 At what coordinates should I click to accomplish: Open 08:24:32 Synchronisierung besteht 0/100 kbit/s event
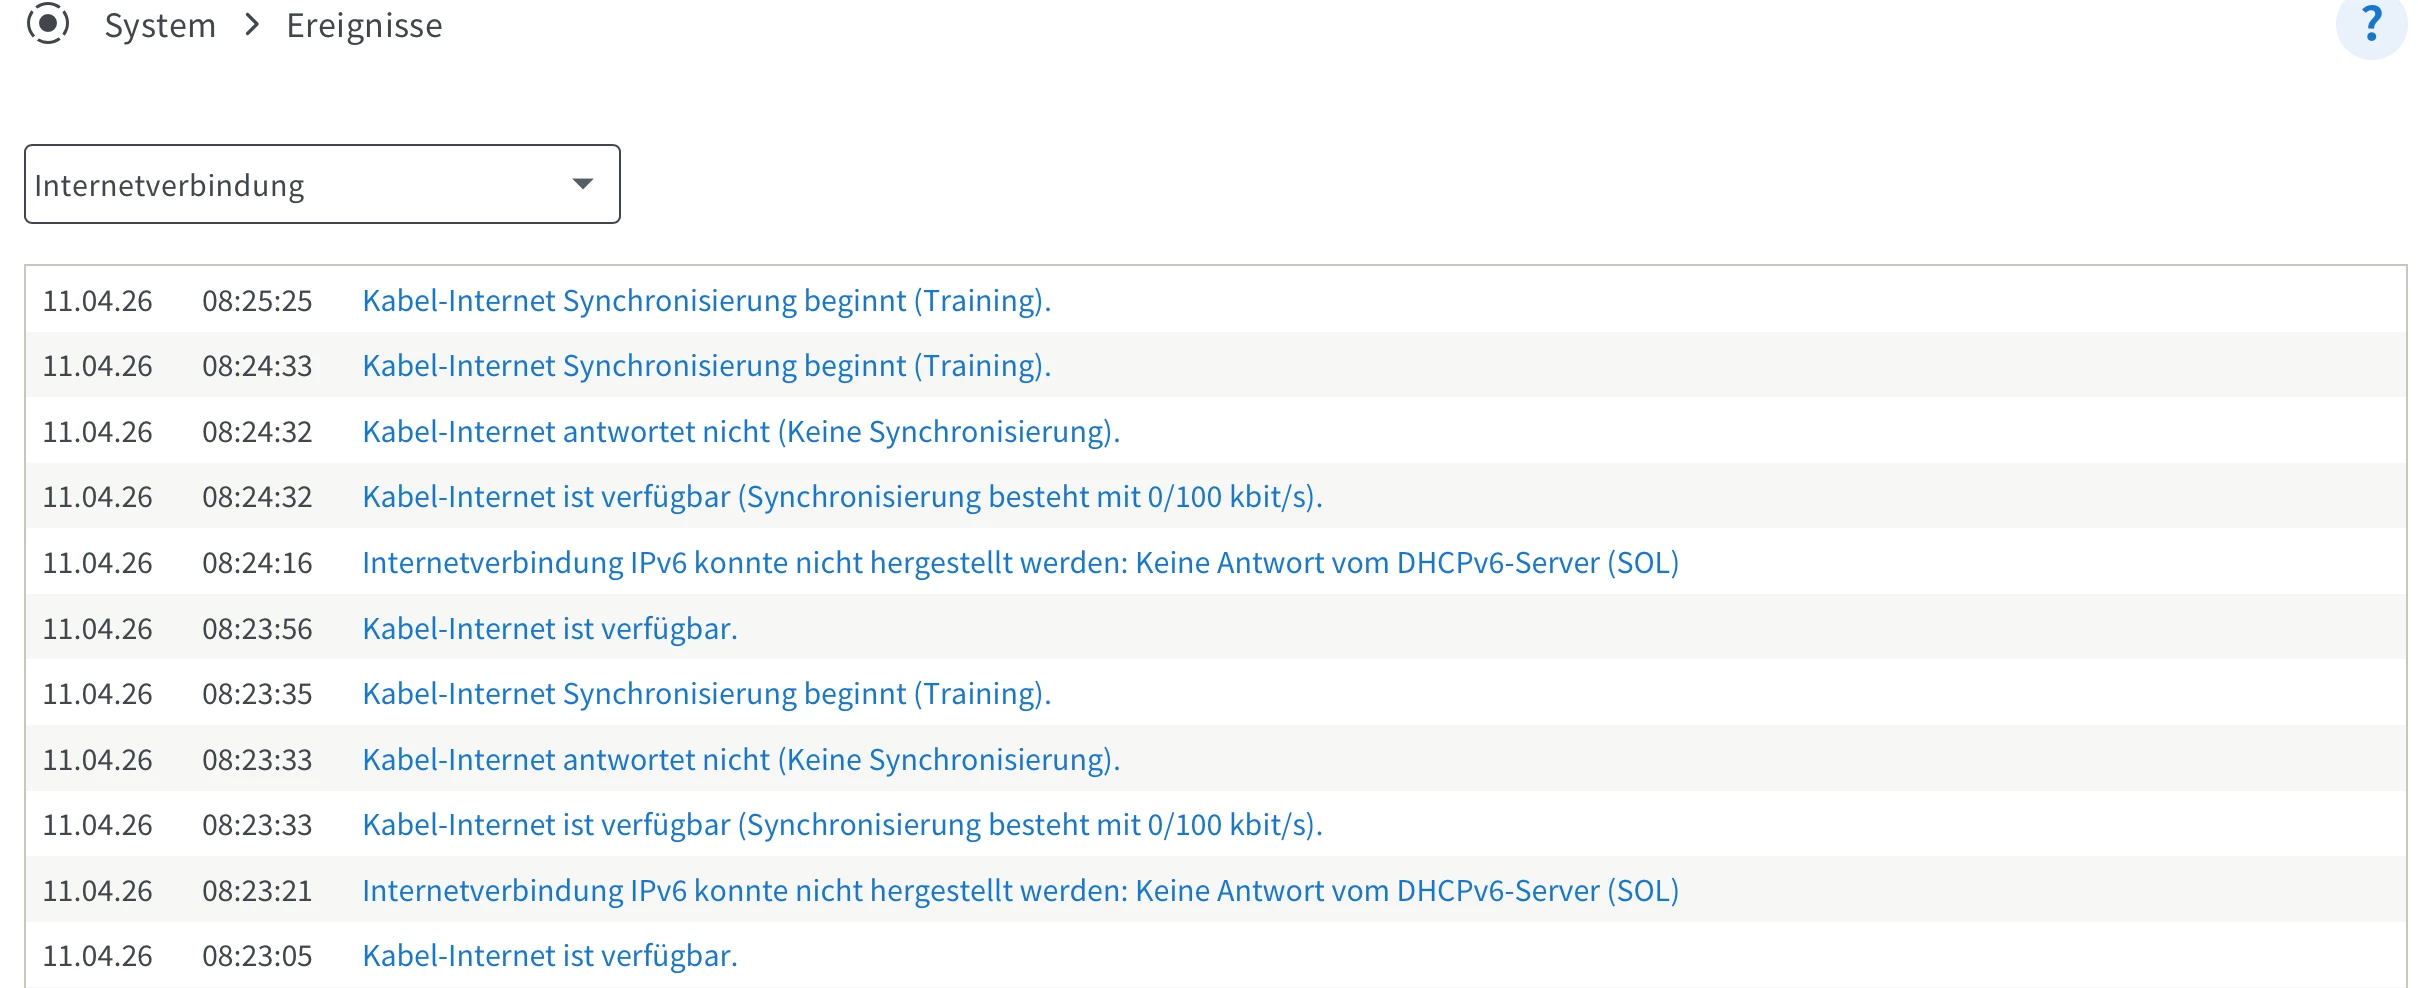(x=842, y=497)
